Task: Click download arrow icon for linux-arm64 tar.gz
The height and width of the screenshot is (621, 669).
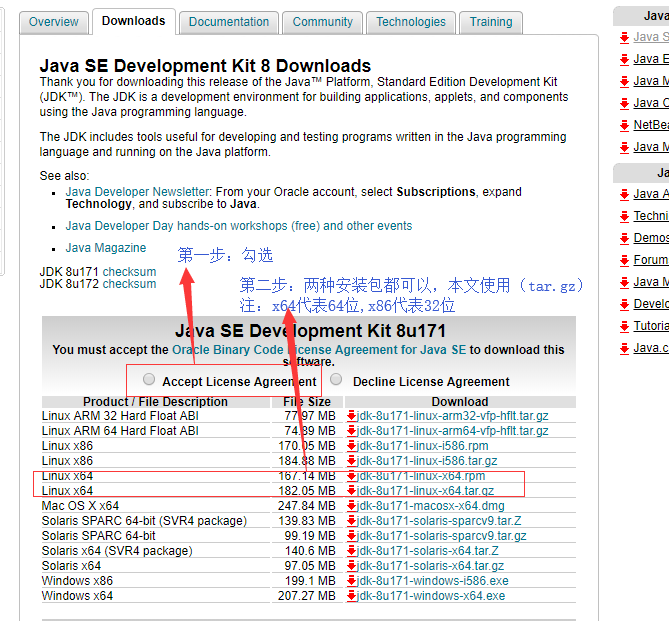Action: click(x=352, y=431)
